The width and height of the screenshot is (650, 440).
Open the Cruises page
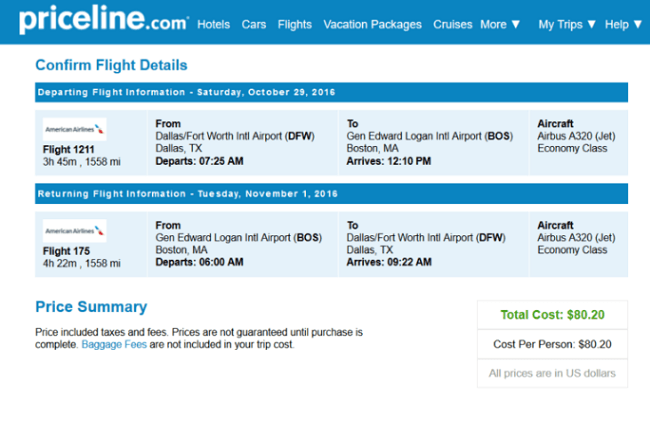(453, 24)
